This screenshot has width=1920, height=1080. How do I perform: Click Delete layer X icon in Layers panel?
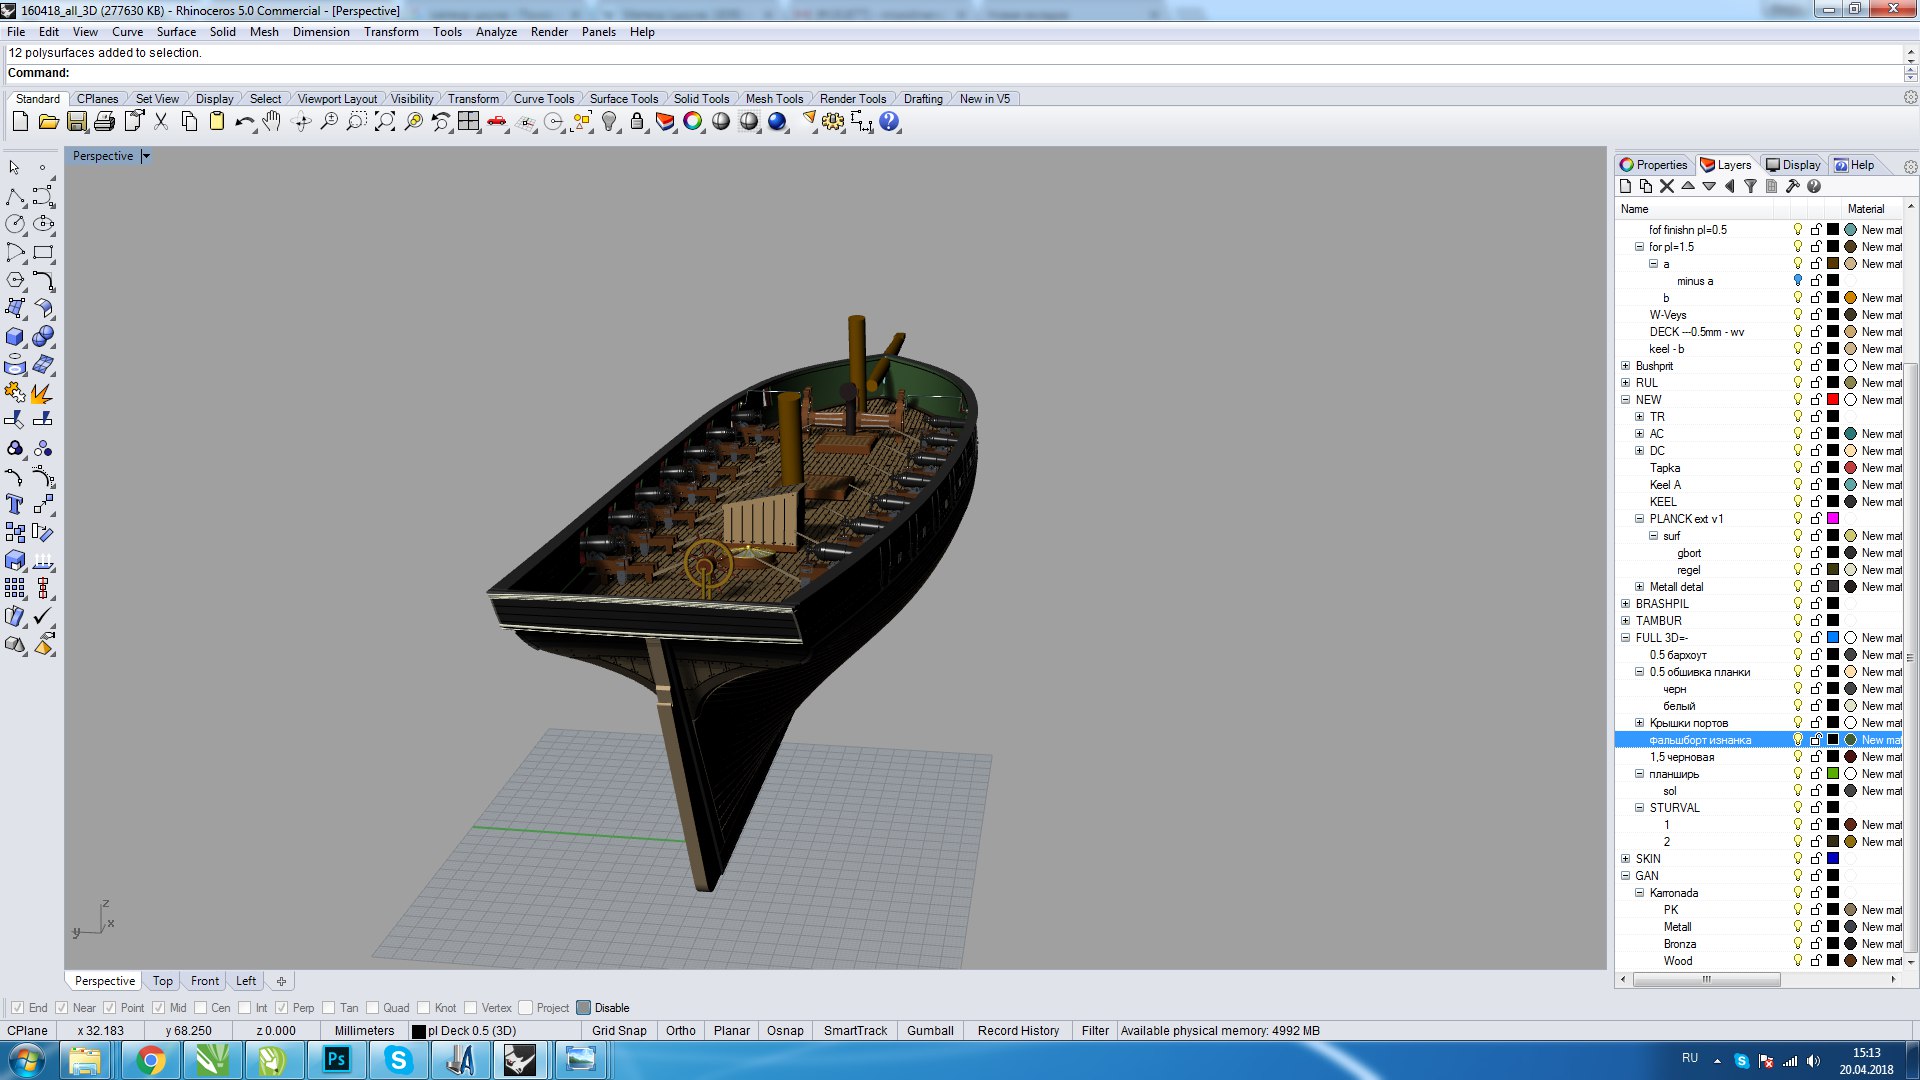point(1667,186)
